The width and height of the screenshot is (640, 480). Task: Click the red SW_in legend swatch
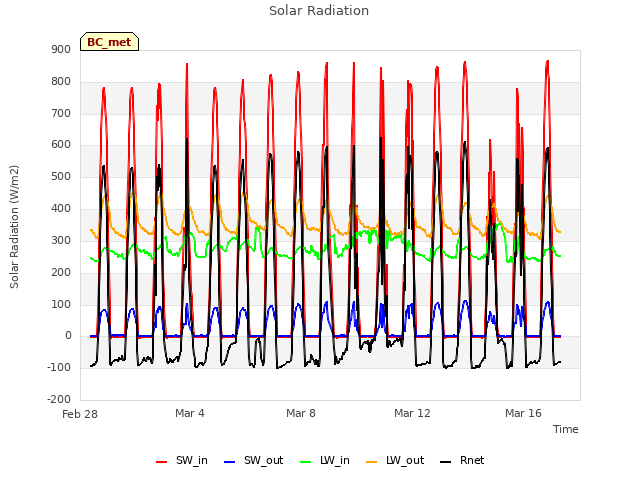pyautogui.click(x=162, y=462)
